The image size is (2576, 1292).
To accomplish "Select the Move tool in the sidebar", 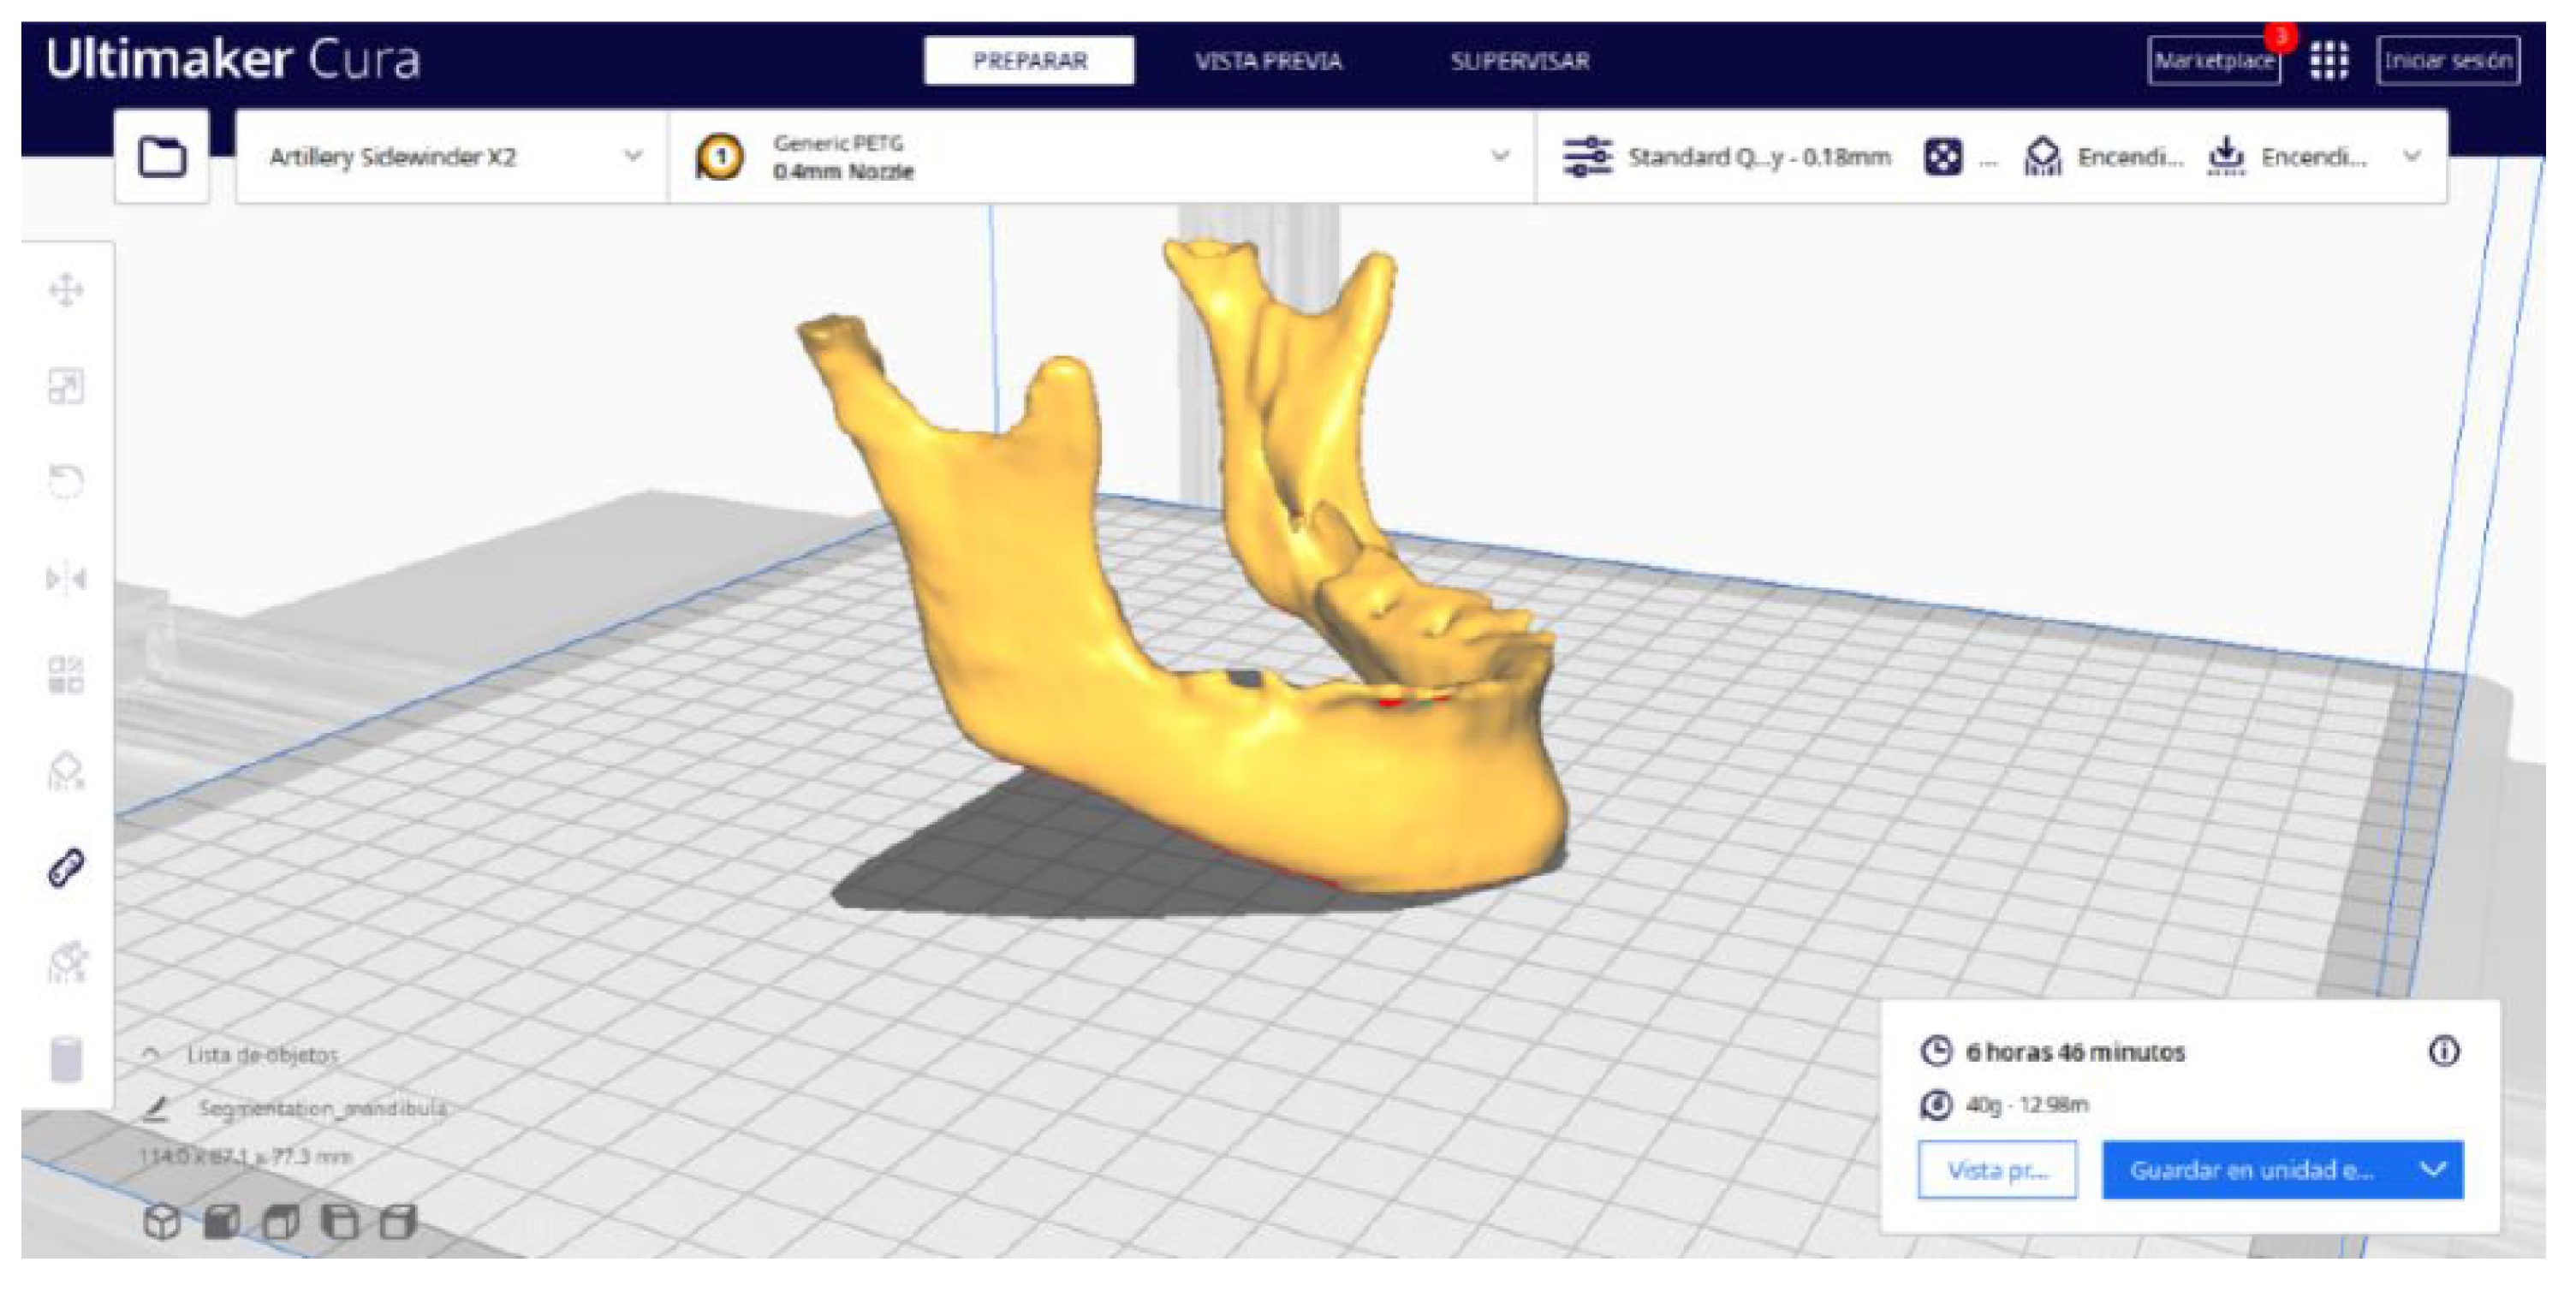I will tap(66, 290).
